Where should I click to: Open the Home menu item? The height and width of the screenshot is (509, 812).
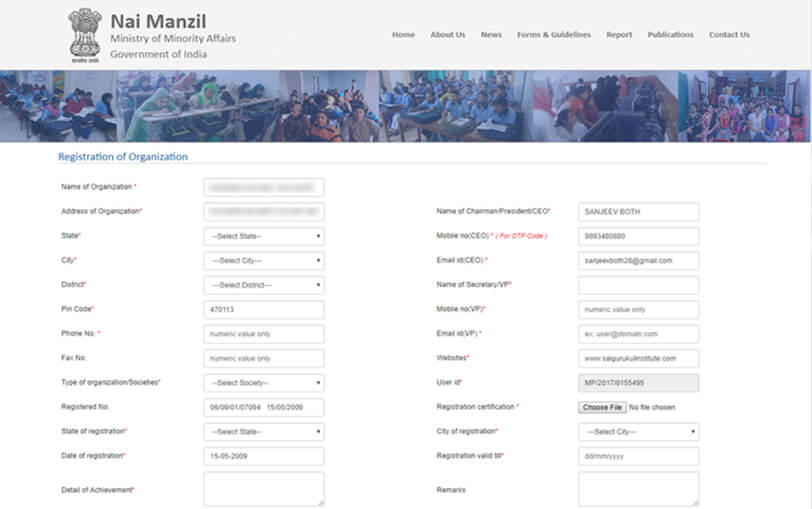tap(403, 35)
